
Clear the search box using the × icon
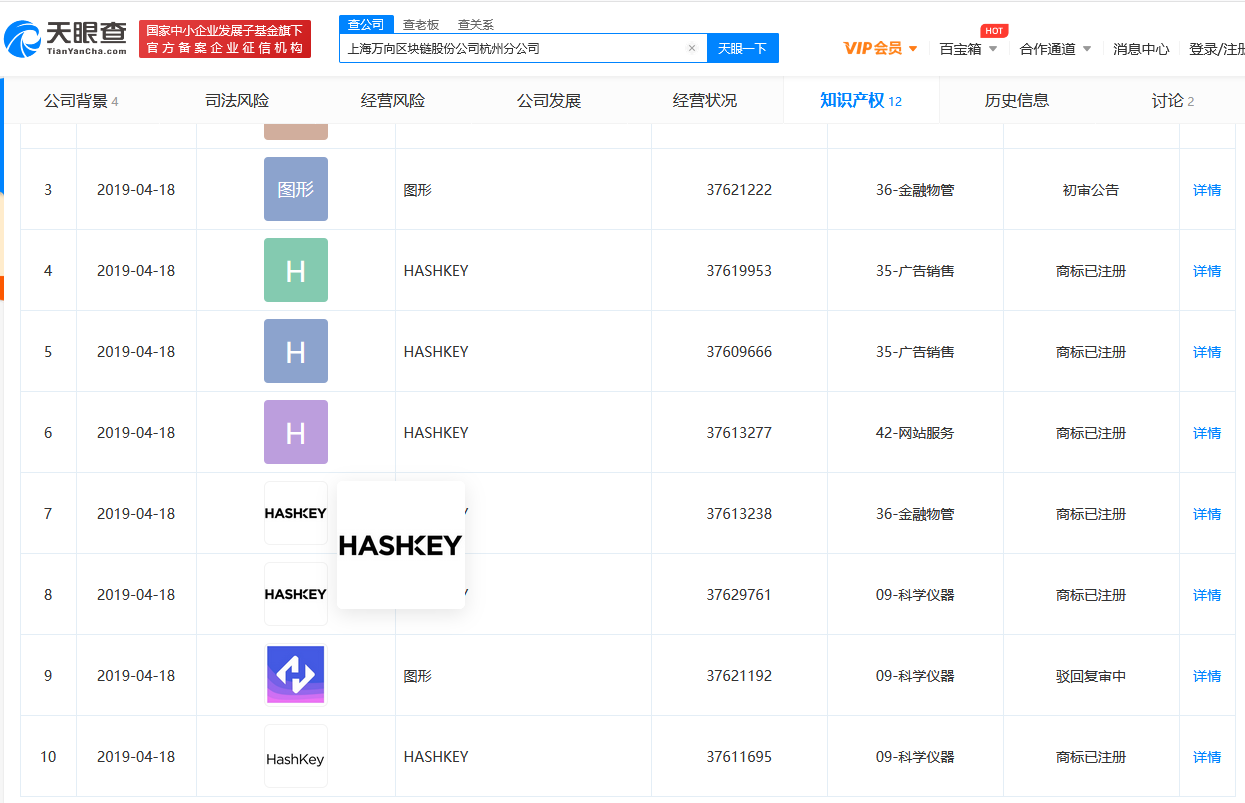click(691, 47)
